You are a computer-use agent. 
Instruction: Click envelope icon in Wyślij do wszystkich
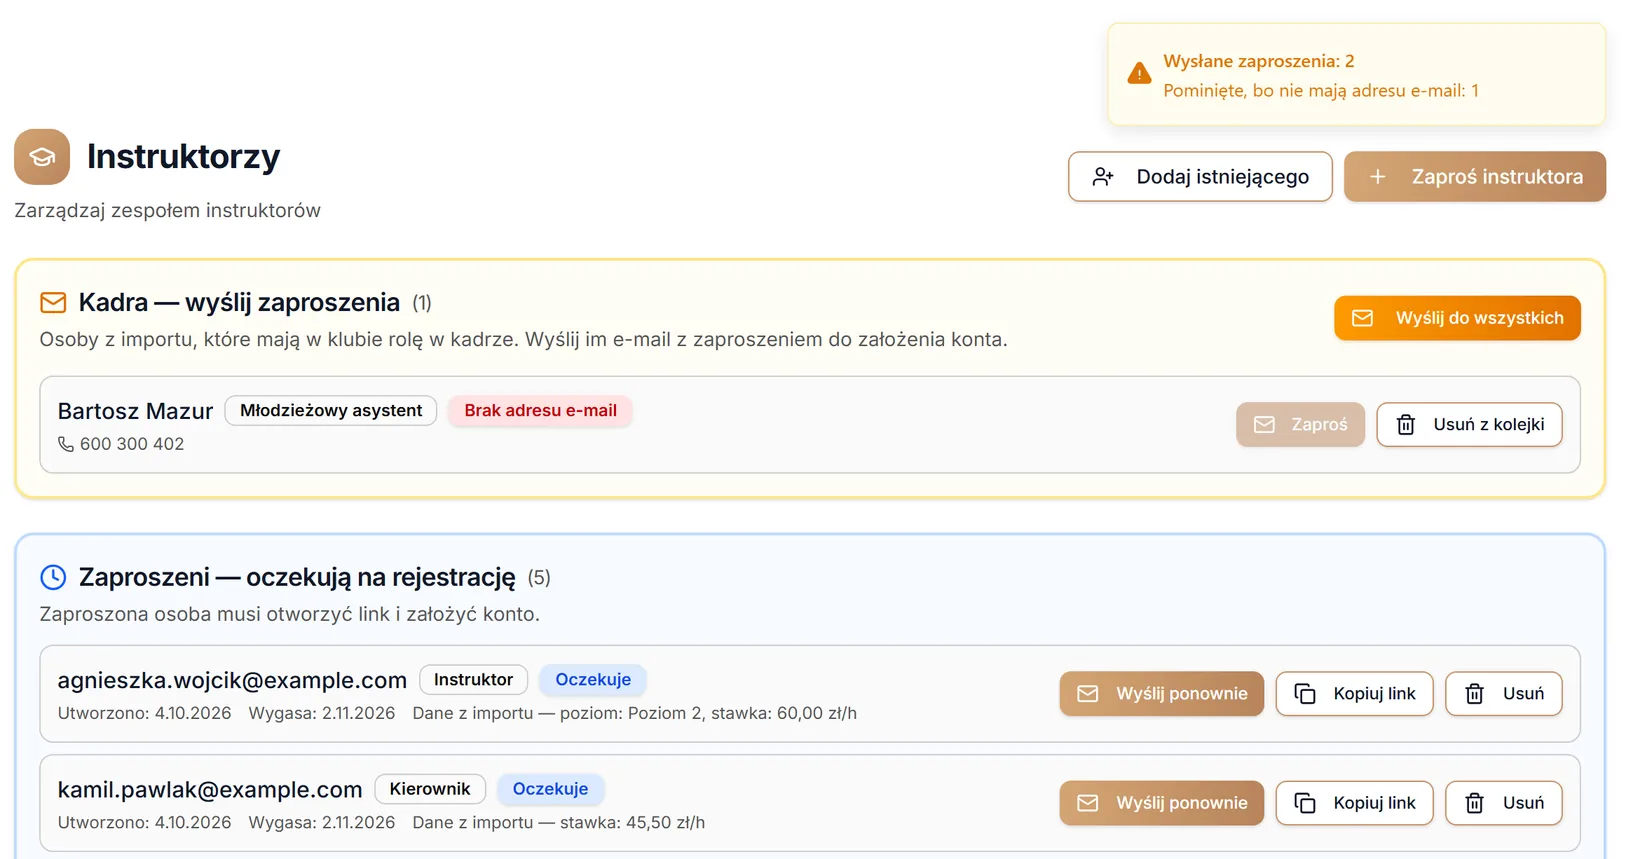[1362, 318]
